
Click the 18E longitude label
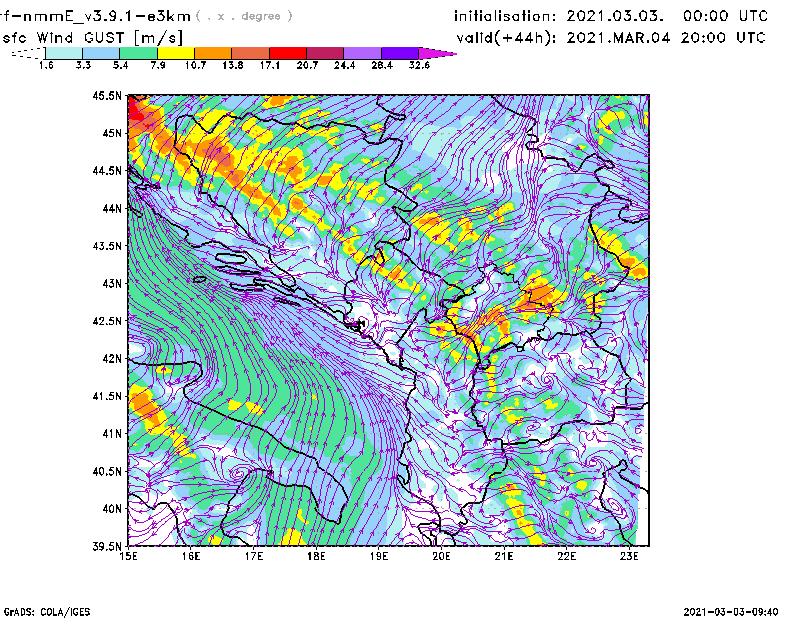pyautogui.click(x=316, y=556)
